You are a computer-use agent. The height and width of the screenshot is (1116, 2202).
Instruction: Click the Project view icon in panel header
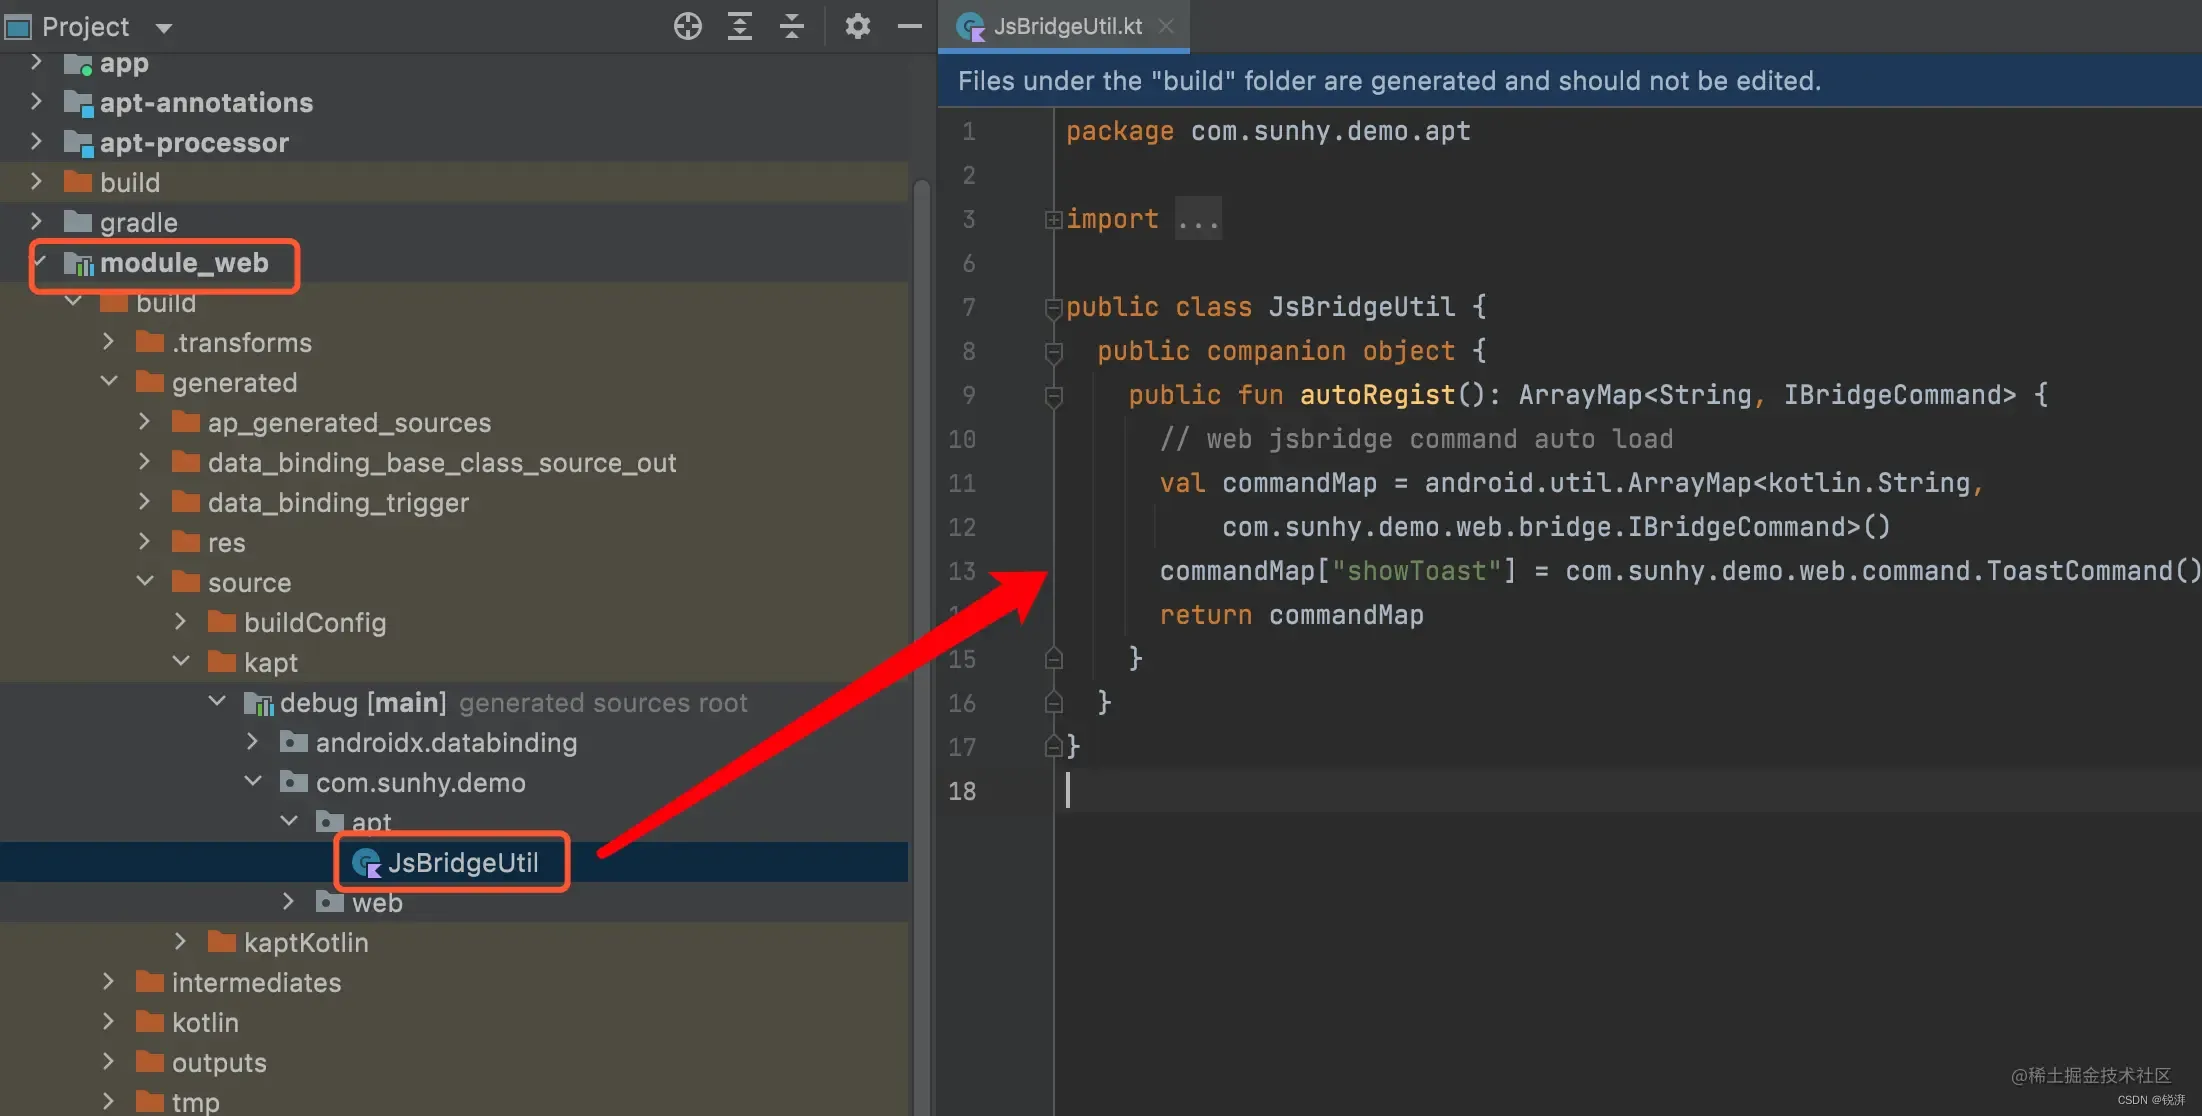click(x=17, y=27)
